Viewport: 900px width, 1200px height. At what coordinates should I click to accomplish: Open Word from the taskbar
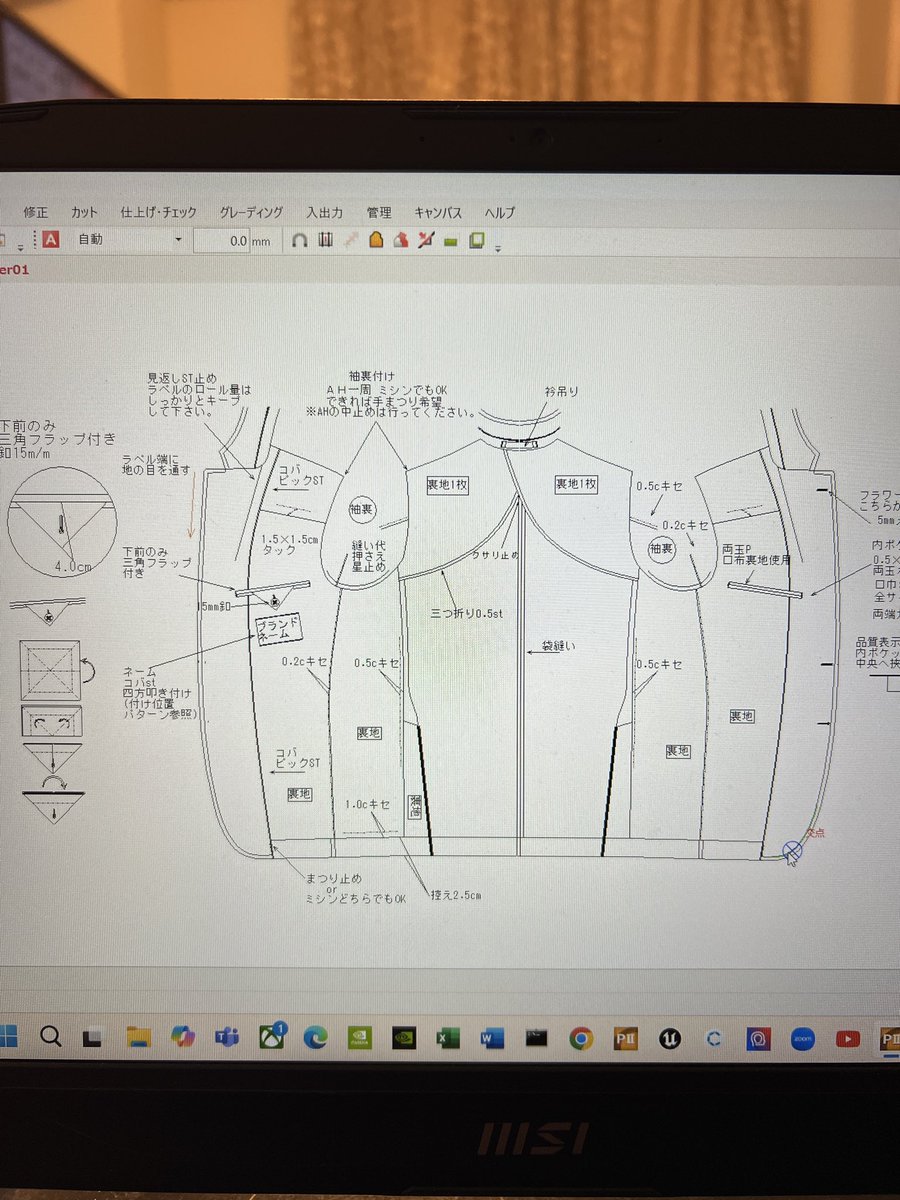click(492, 1038)
